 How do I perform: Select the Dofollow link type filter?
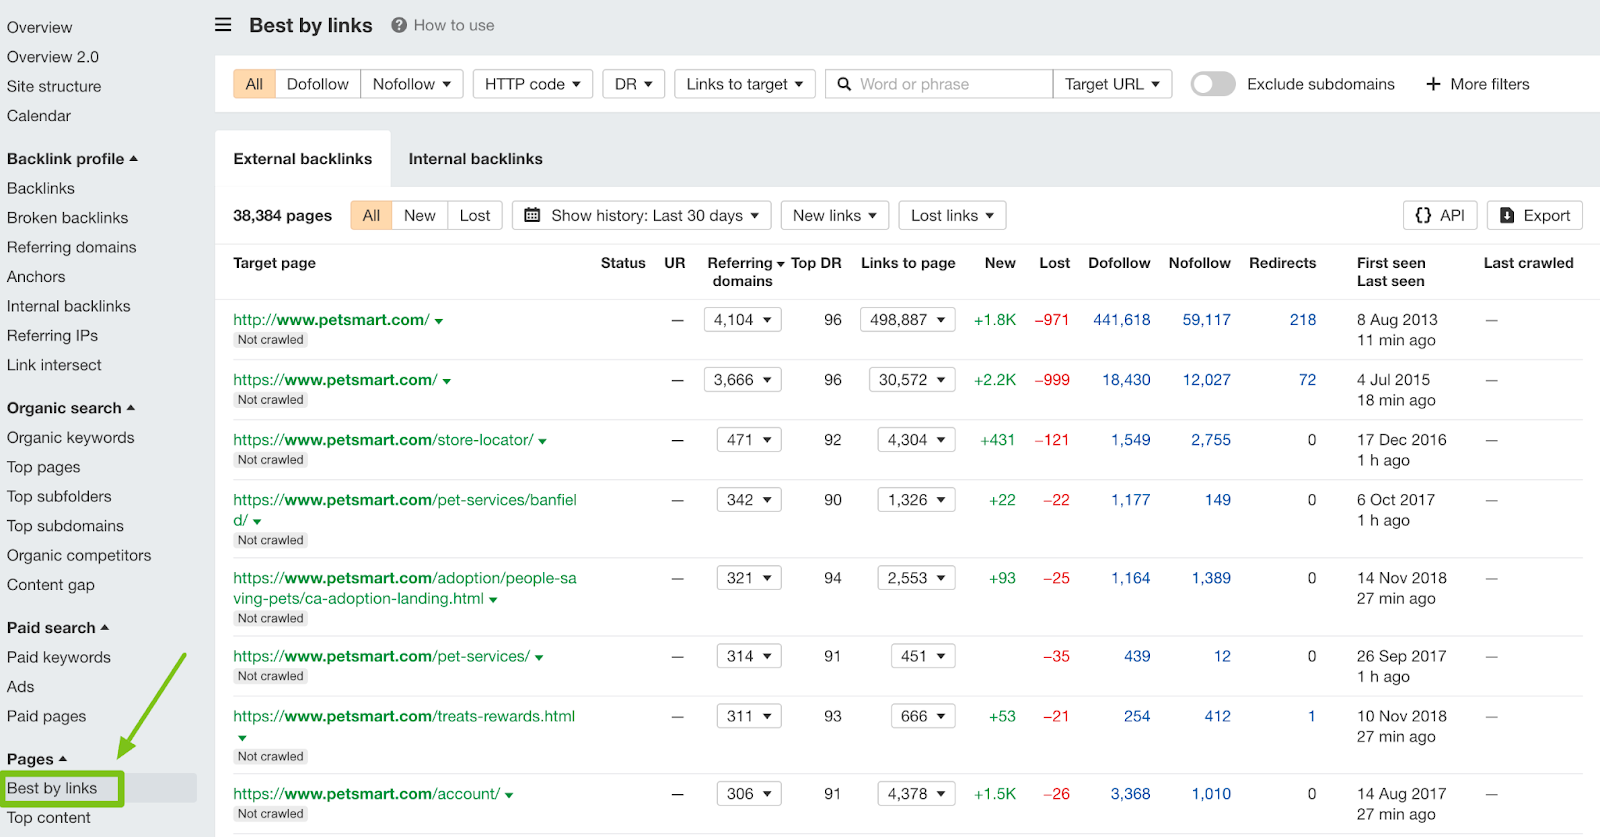coord(317,84)
